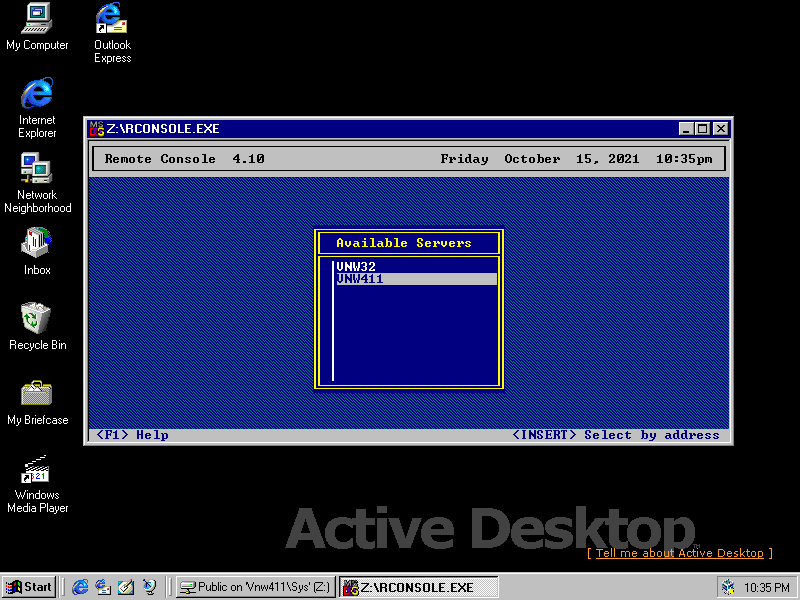This screenshot has width=800, height=600.
Task: Click the date Friday October 15, 2021
Action: pyautogui.click(x=540, y=159)
